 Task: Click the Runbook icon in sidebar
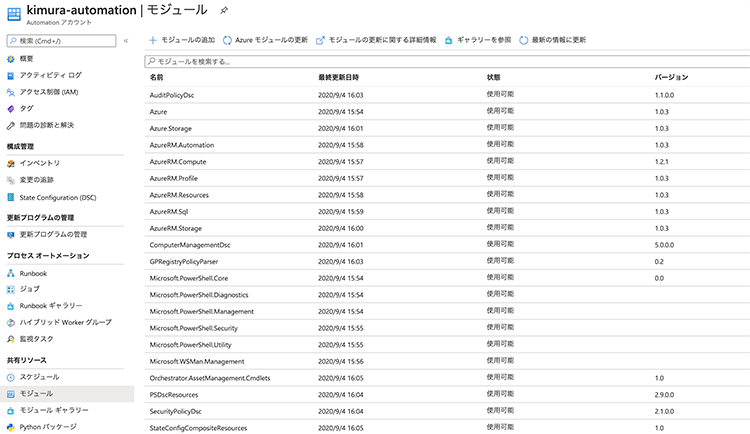12,272
